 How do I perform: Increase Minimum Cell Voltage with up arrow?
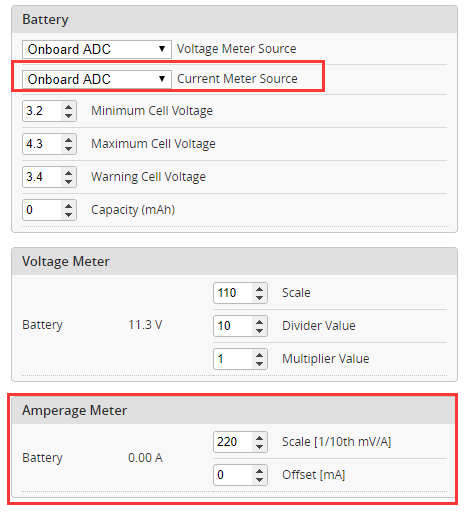tap(69, 107)
